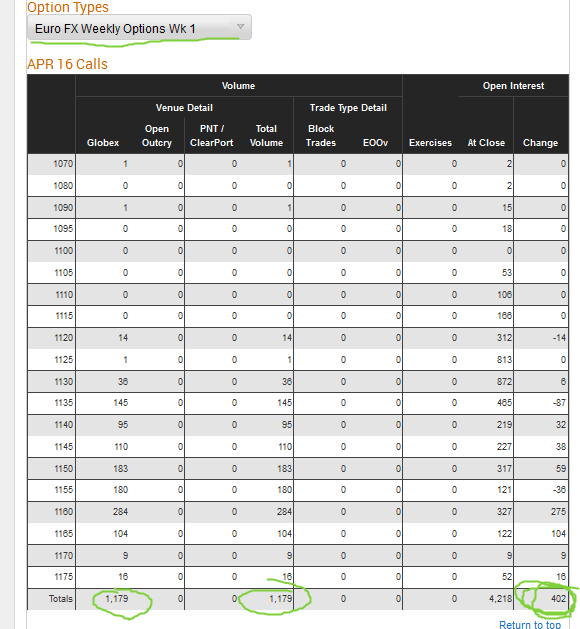Click Total Volume total 1,179
Image resolution: width=580 pixels, height=629 pixels.
(x=280, y=599)
